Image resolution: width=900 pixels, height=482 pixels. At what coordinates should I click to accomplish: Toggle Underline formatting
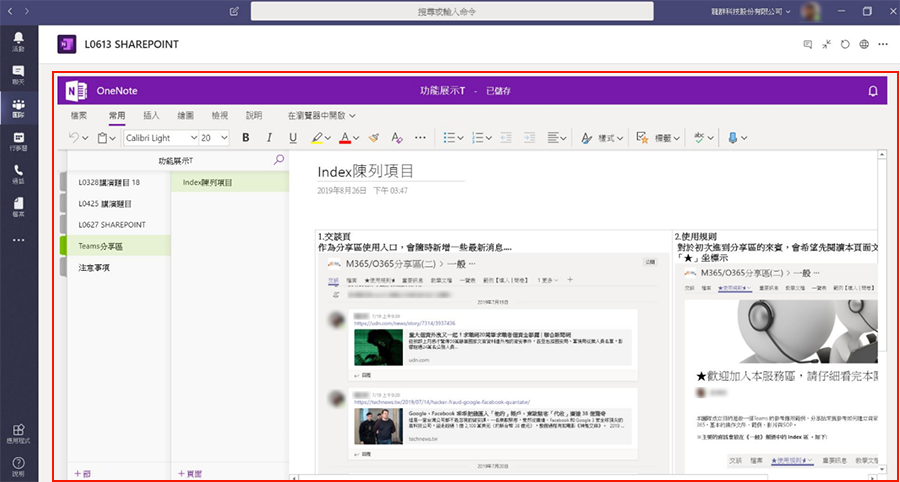coord(293,138)
